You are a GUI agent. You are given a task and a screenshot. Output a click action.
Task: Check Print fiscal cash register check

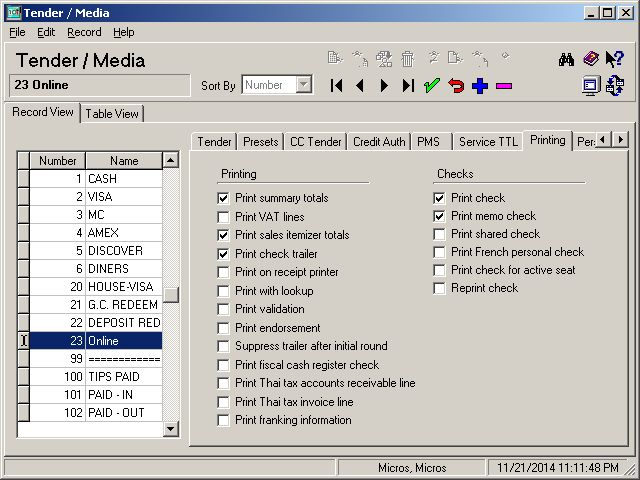tap(223, 365)
